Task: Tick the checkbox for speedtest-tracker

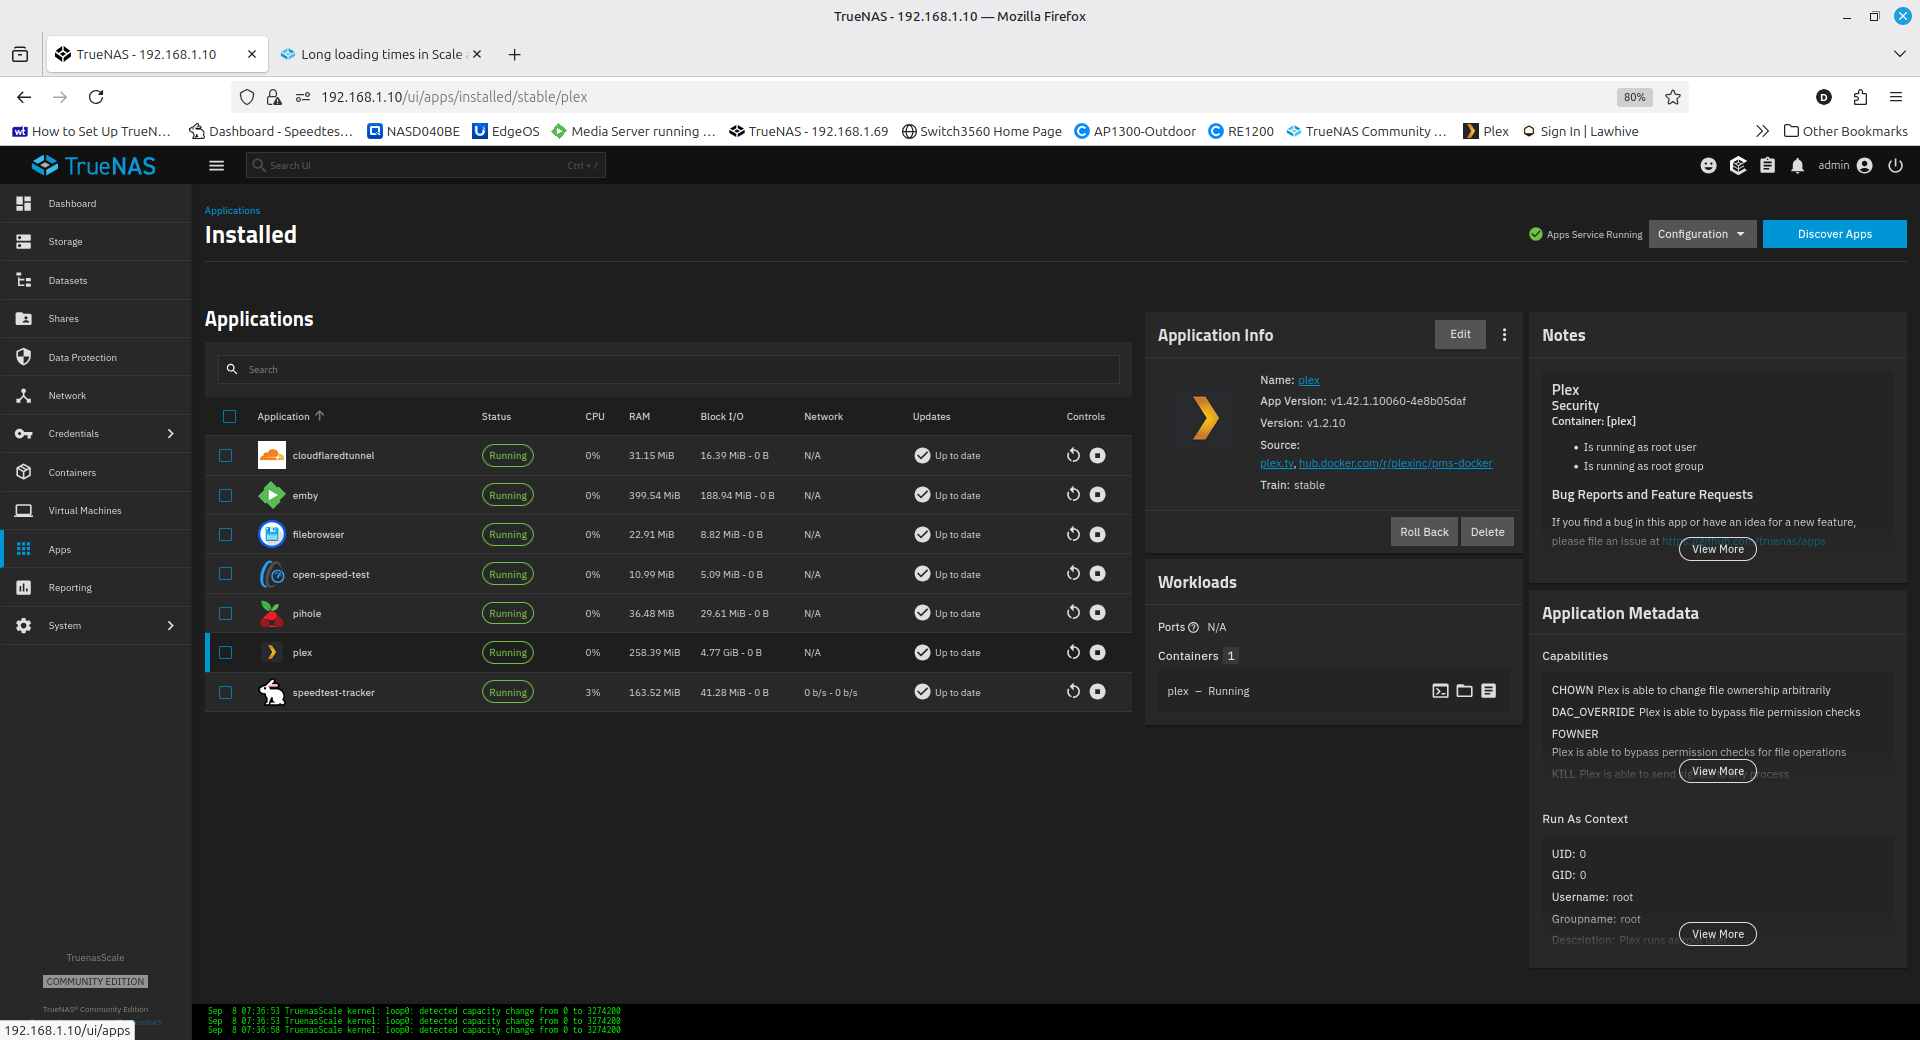Action: click(226, 692)
